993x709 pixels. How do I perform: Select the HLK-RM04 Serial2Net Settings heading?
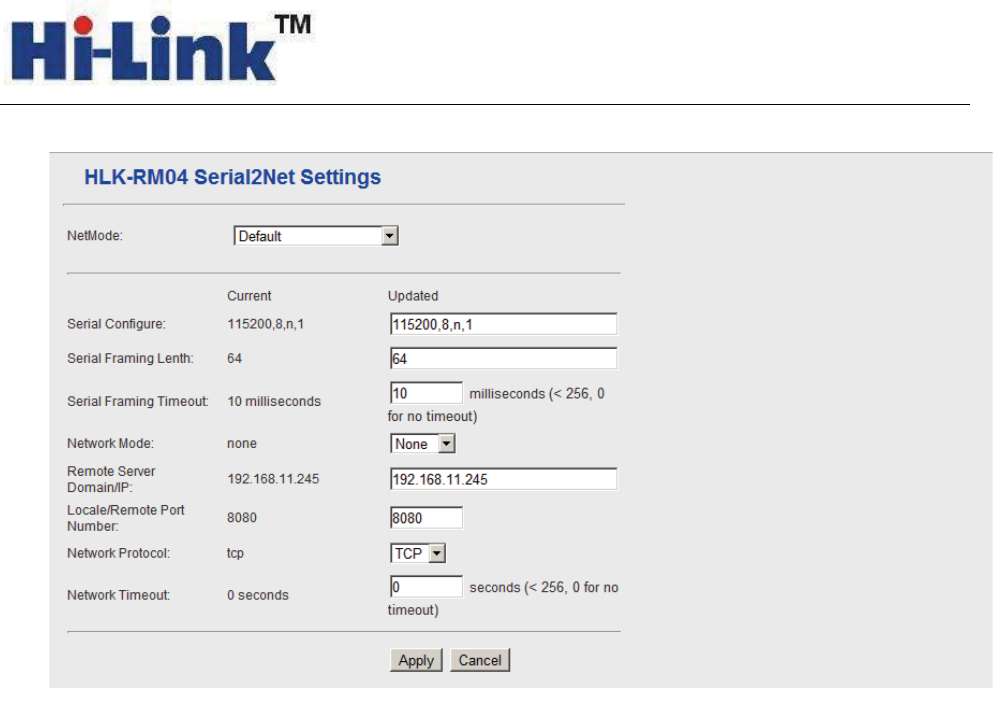pyautogui.click(x=232, y=177)
